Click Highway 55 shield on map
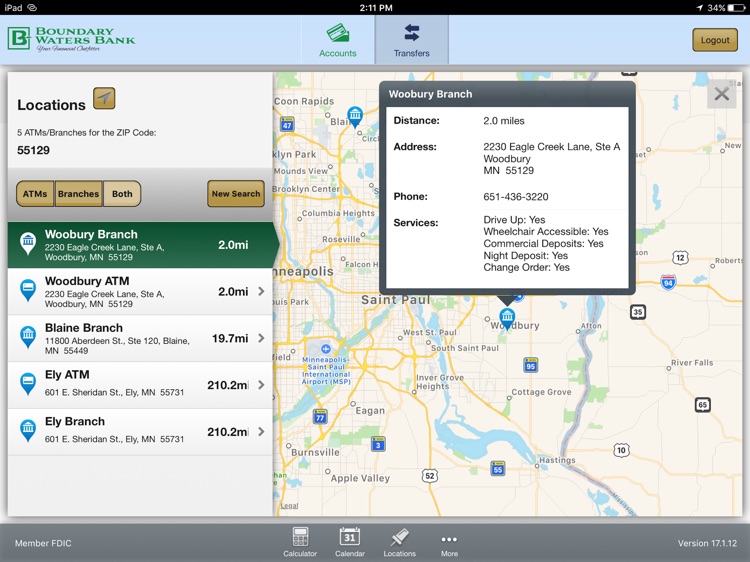 coord(498,468)
